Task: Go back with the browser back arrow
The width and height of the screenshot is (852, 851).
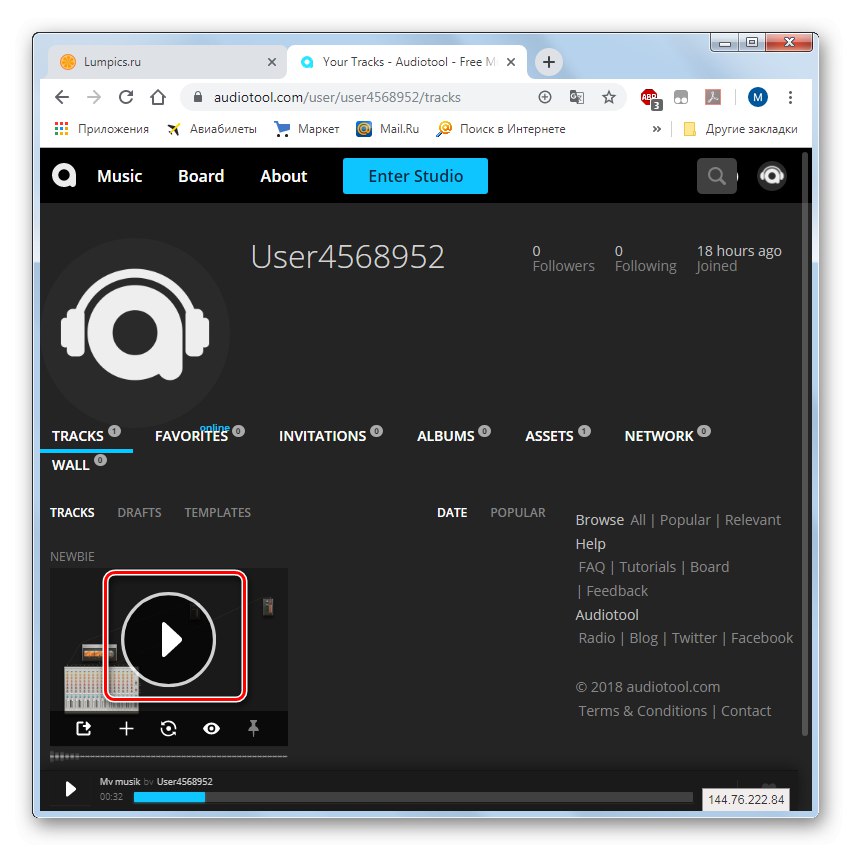Action: tap(62, 97)
